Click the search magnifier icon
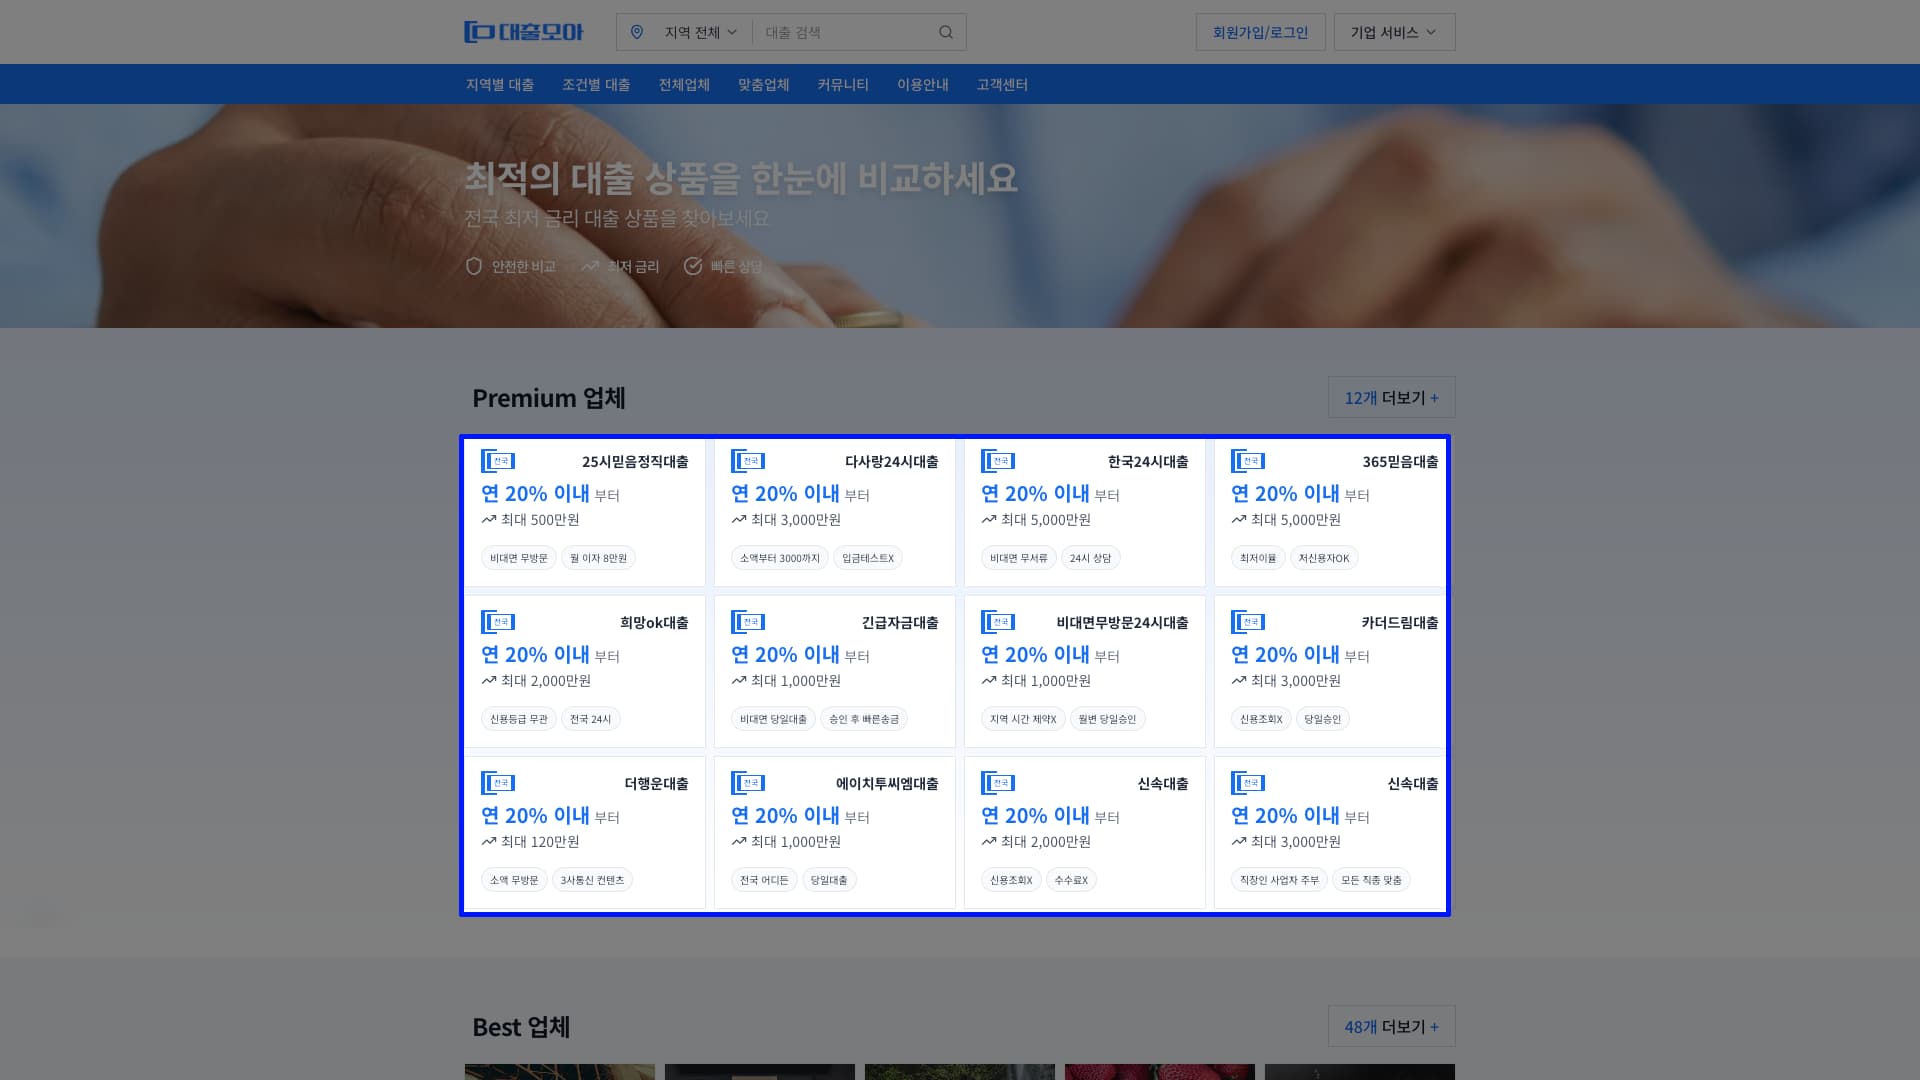Image resolution: width=1920 pixels, height=1080 pixels. [x=945, y=31]
